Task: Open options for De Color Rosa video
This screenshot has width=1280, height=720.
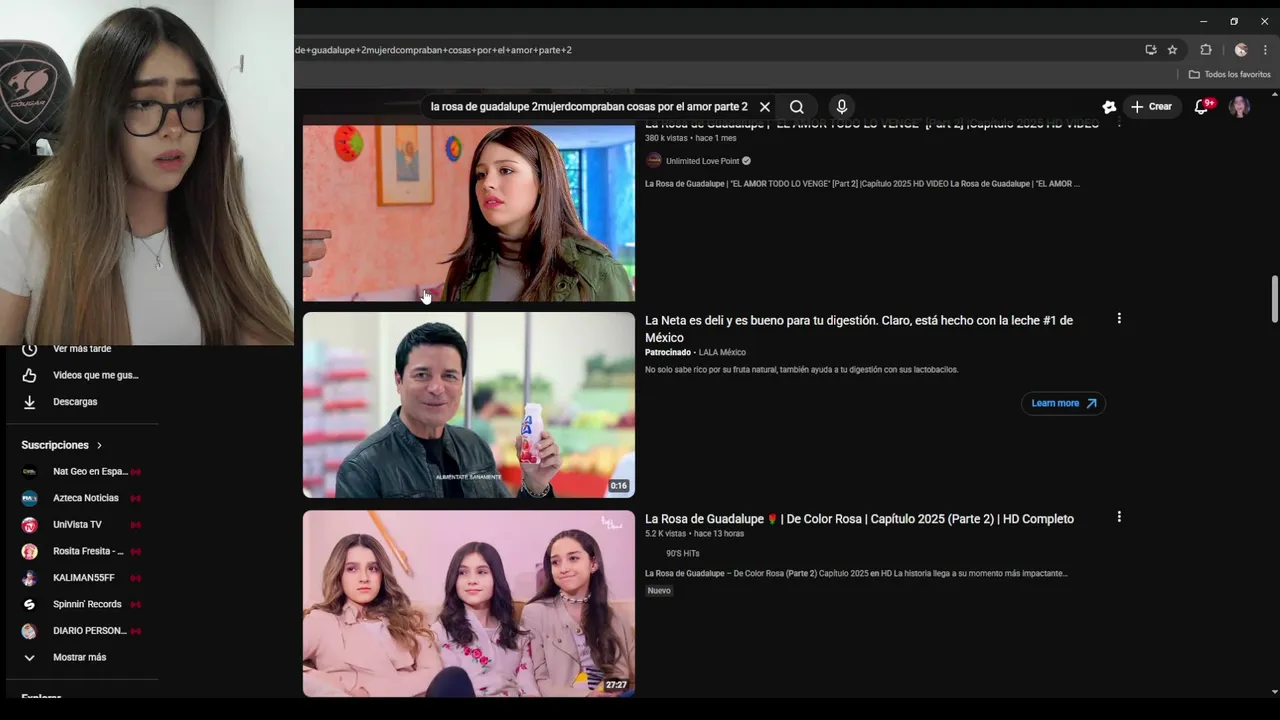Action: click(x=1119, y=517)
